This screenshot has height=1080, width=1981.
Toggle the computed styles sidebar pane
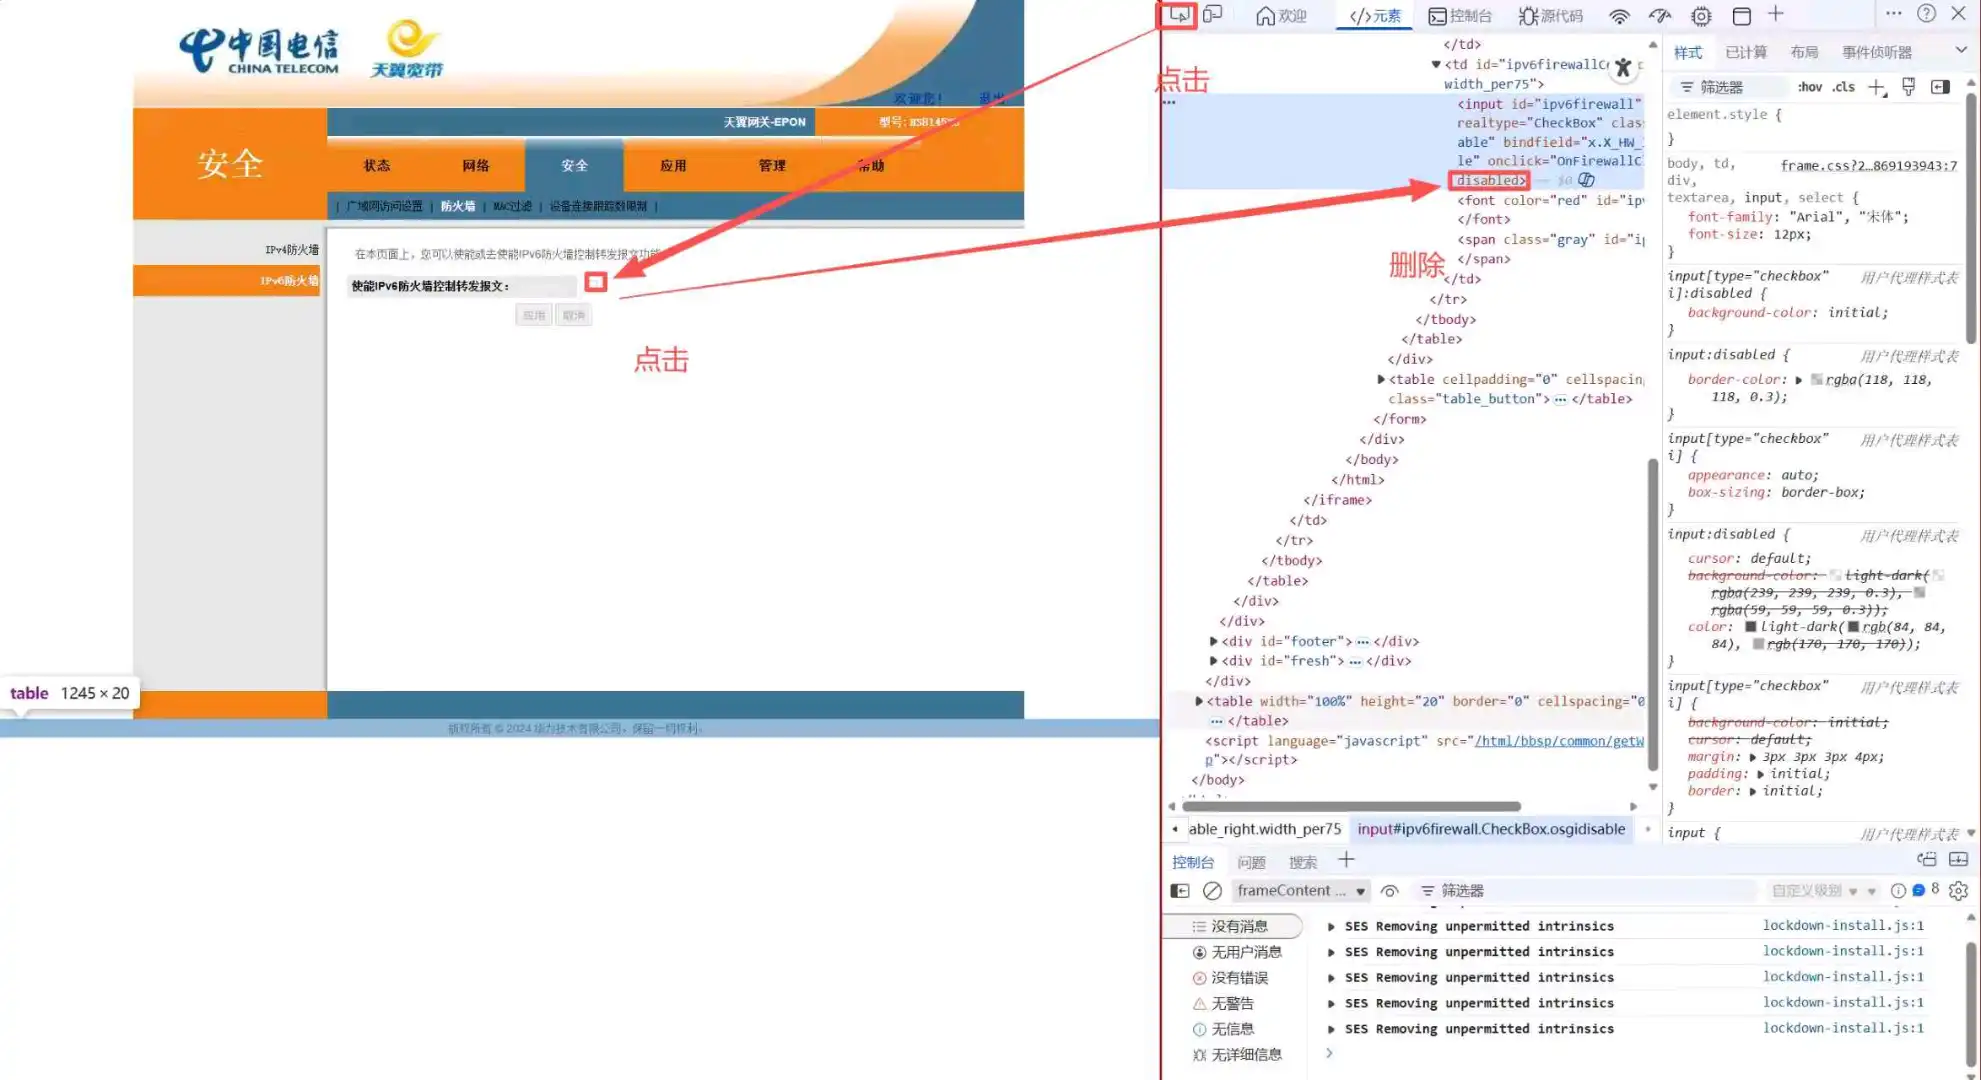tap(1940, 87)
